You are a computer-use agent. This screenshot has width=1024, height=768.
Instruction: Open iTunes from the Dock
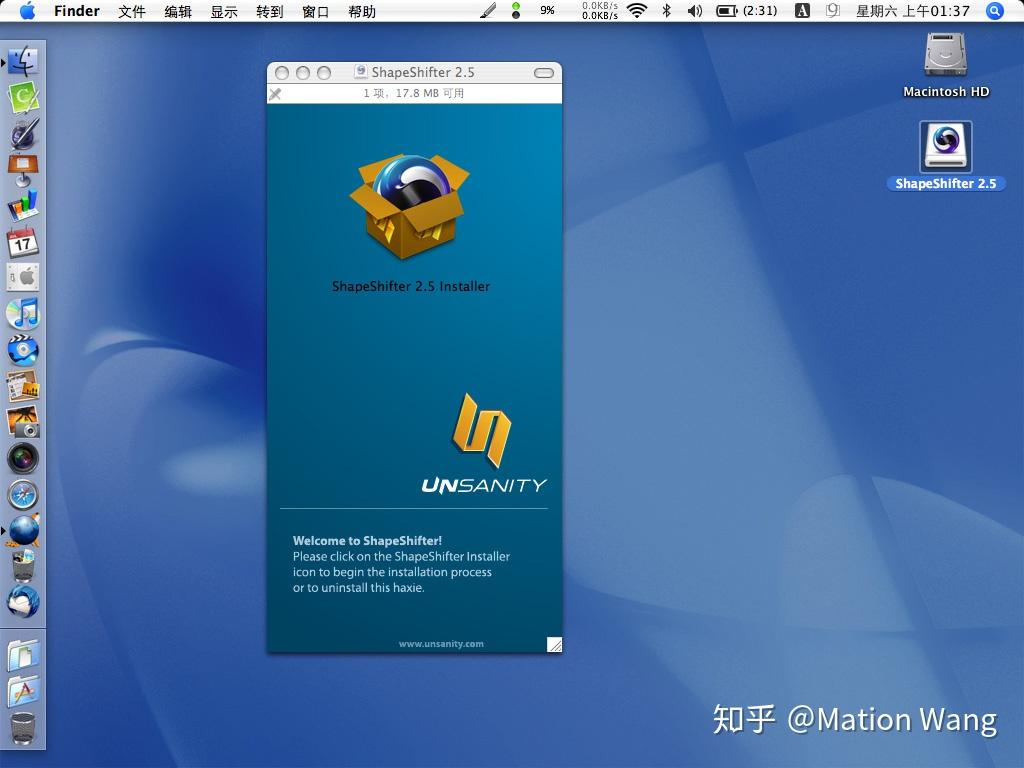[22, 313]
